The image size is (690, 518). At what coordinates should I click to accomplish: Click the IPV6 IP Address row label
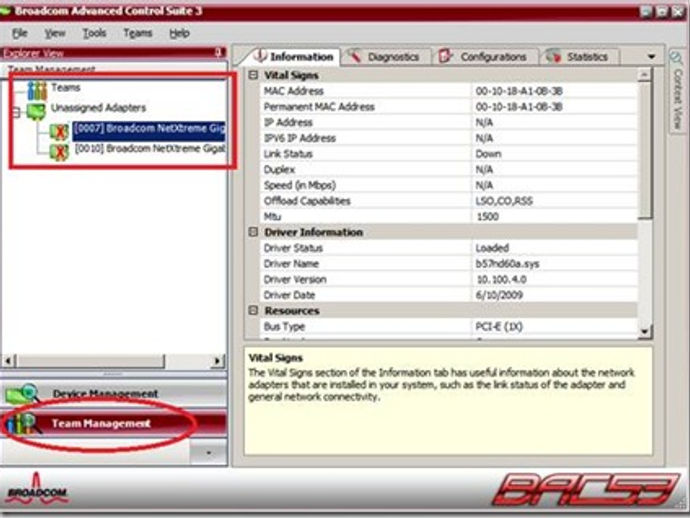pos(300,138)
